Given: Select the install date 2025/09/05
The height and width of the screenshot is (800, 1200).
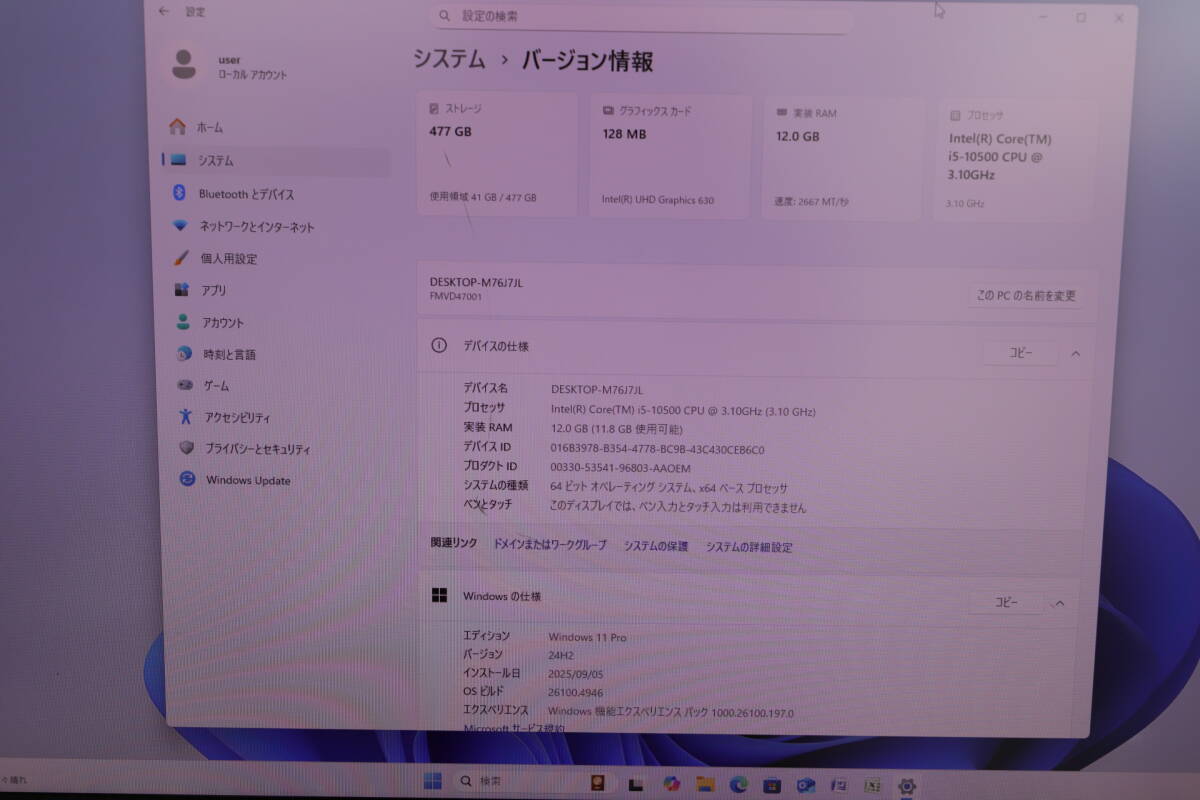Looking at the screenshot, I should tap(576, 674).
